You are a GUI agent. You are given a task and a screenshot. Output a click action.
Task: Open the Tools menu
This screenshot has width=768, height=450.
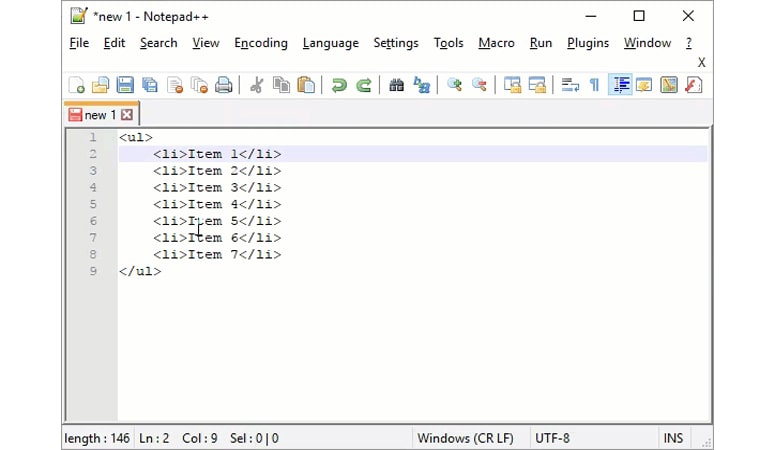(448, 43)
